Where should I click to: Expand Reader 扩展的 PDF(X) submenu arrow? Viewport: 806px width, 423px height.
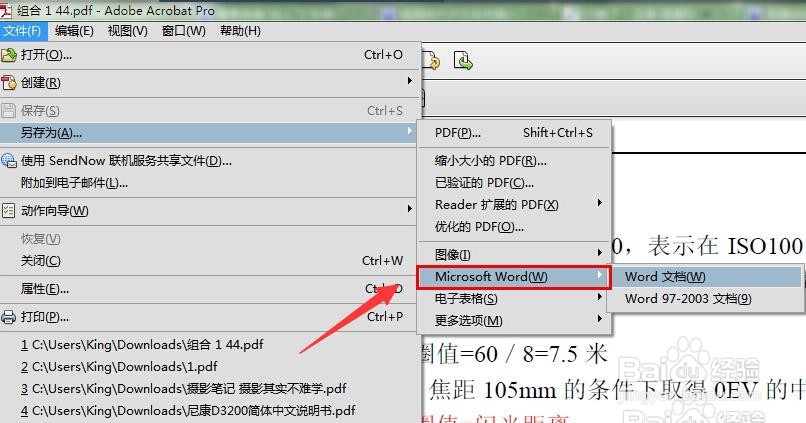point(599,203)
